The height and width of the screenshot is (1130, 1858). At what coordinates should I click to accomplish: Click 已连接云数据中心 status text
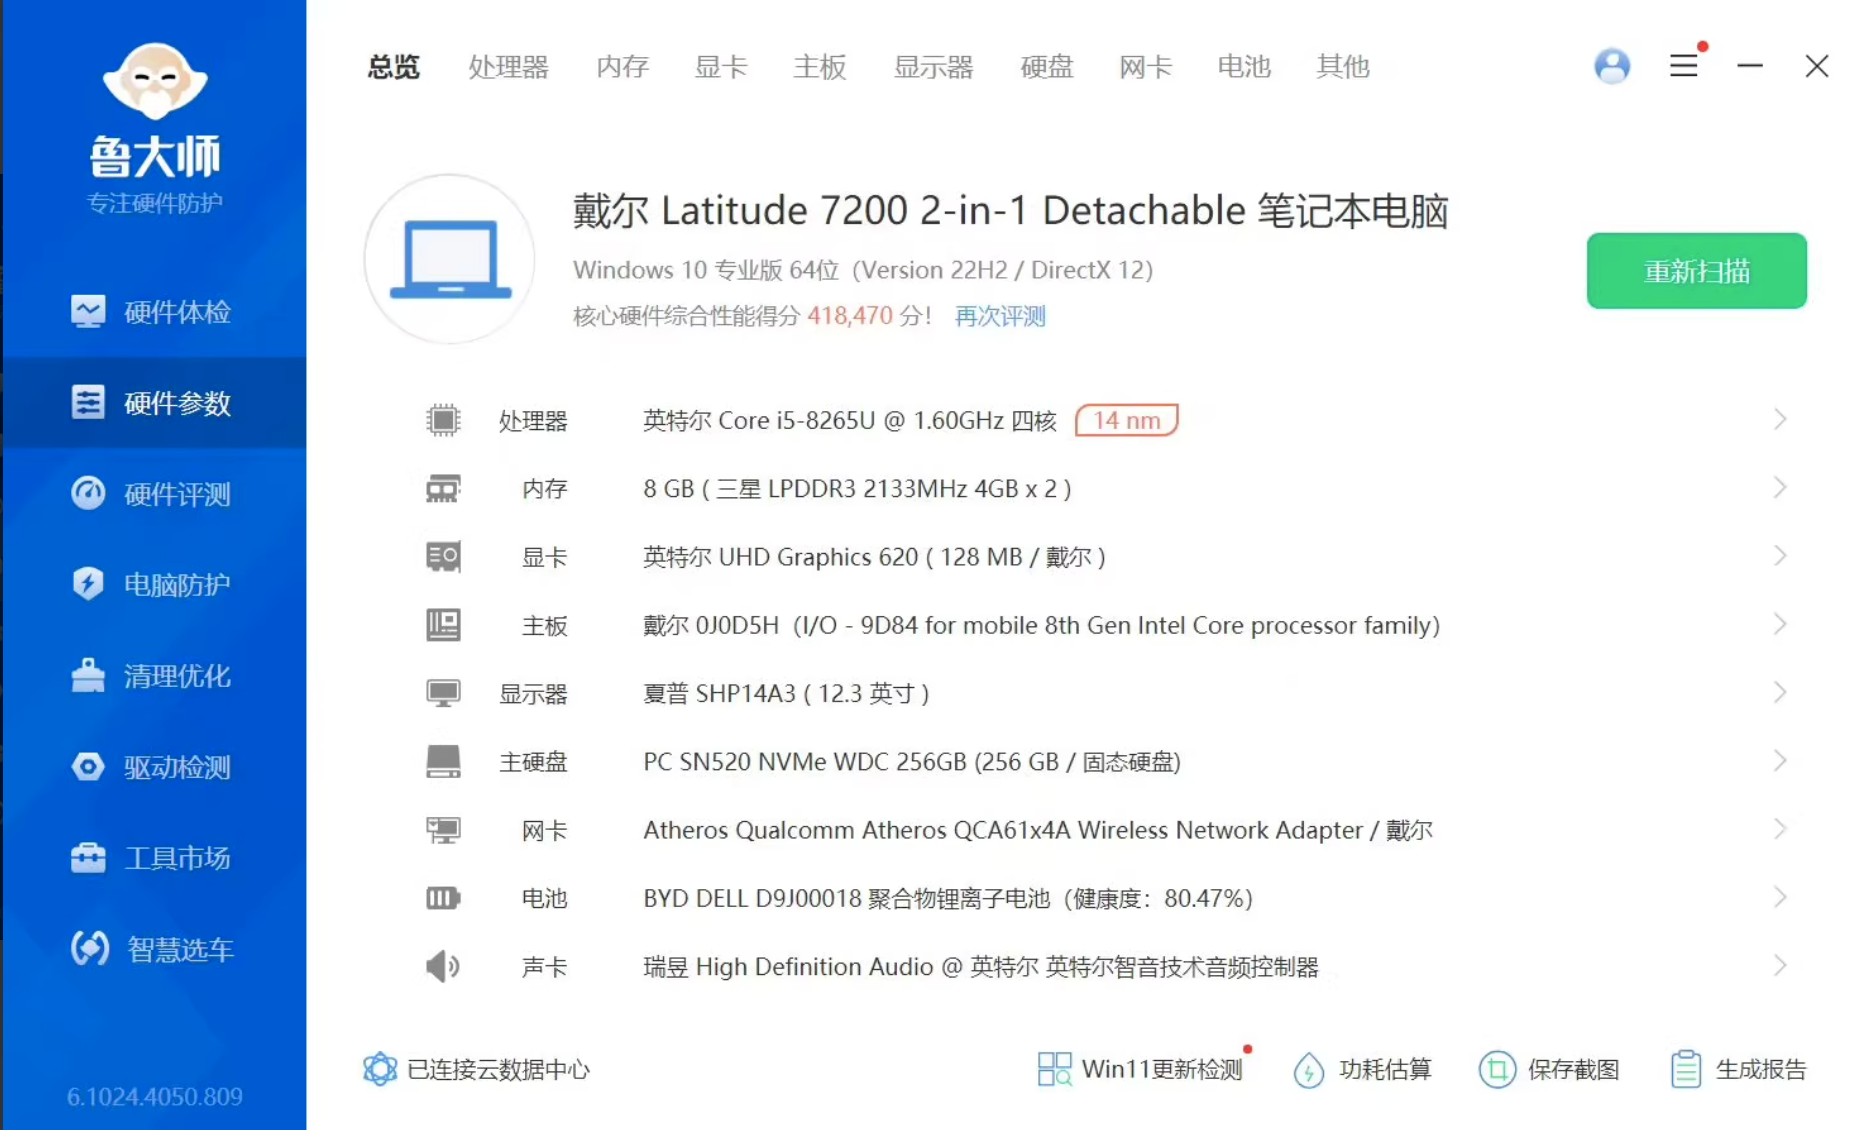[498, 1069]
